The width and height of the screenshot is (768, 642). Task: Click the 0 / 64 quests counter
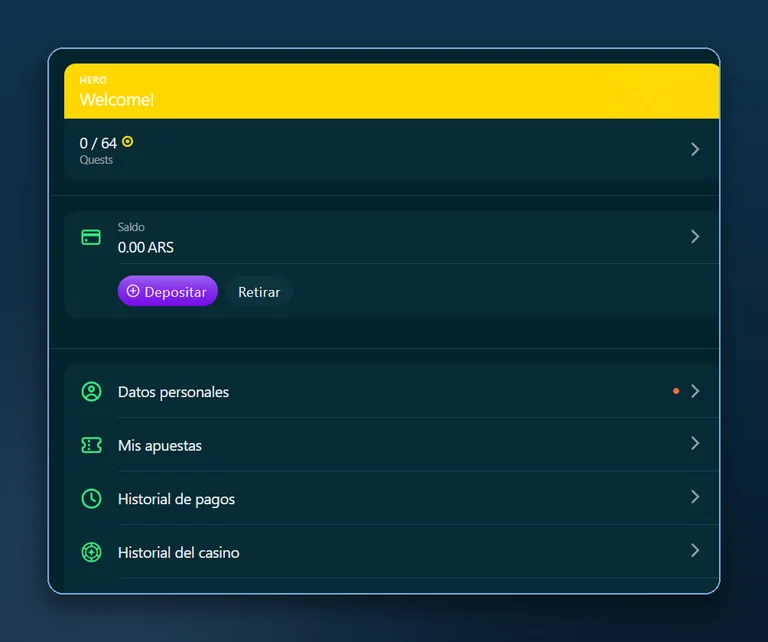point(98,143)
